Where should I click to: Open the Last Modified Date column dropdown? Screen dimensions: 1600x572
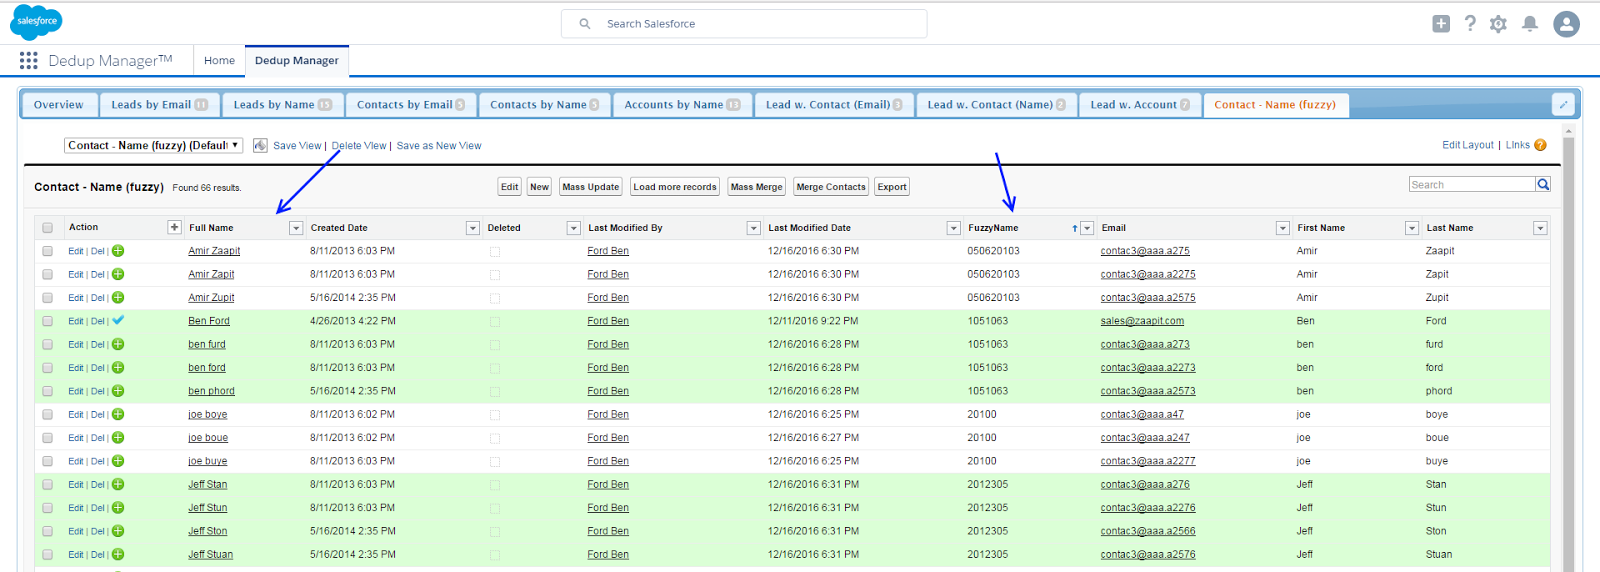[954, 228]
